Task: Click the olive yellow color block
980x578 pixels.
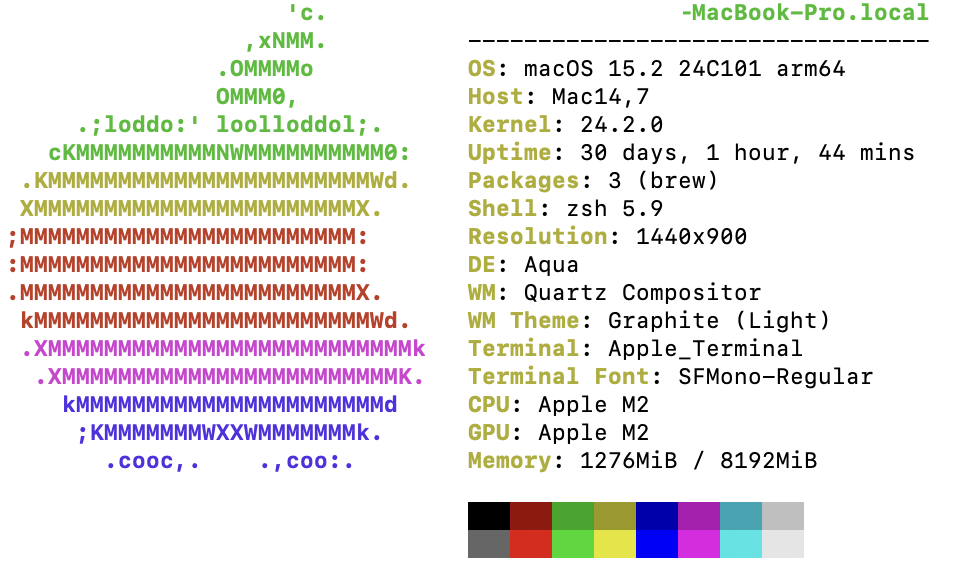Action: 615,516
